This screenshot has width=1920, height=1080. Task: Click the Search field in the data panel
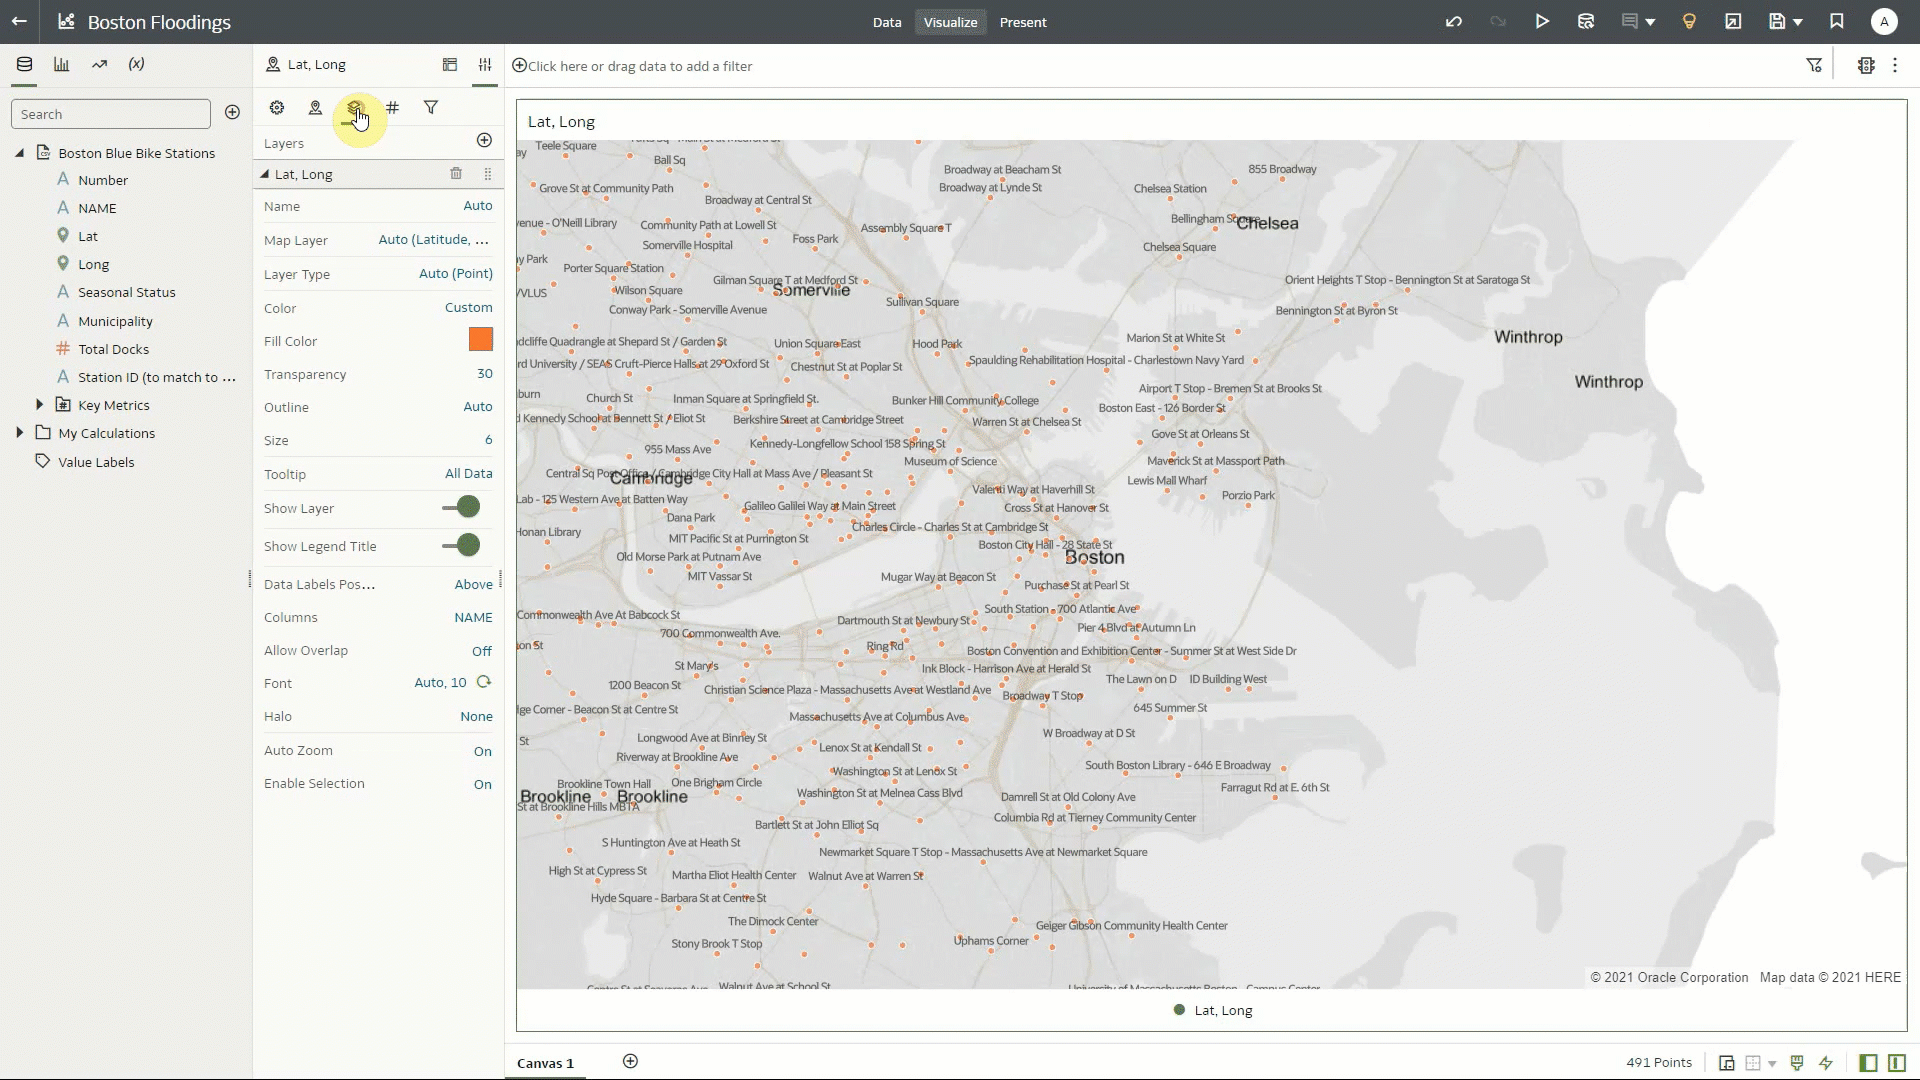[x=110, y=113]
